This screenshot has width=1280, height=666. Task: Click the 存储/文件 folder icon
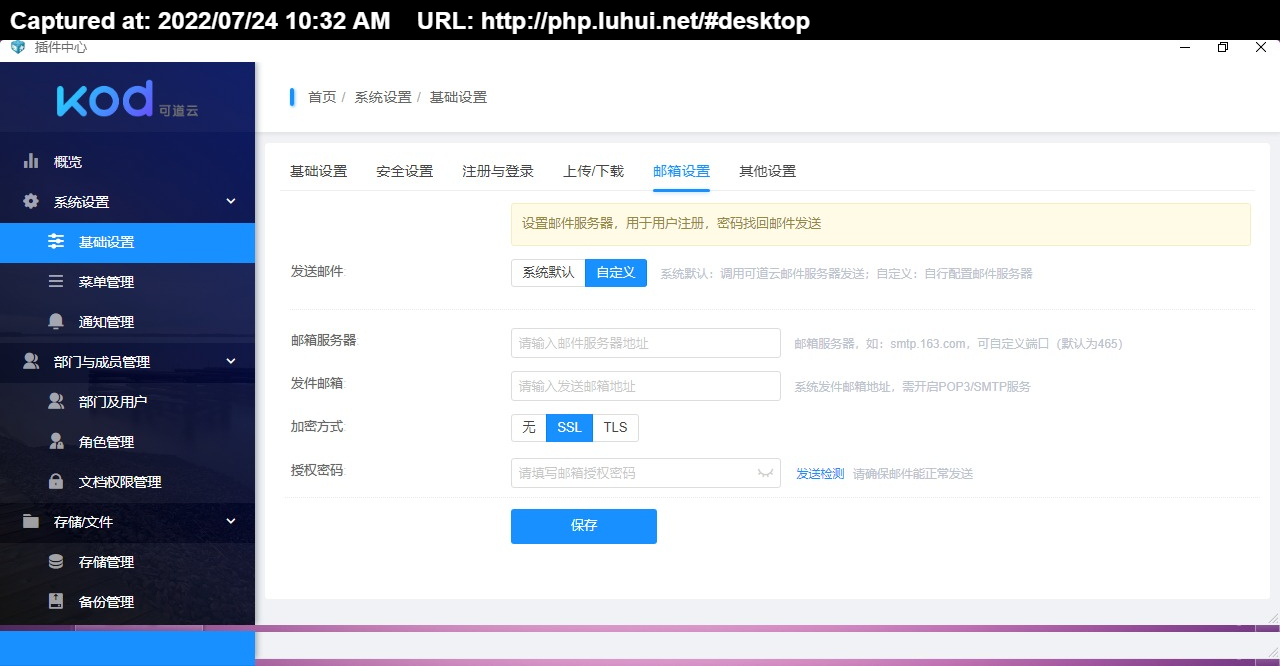[31, 521]
